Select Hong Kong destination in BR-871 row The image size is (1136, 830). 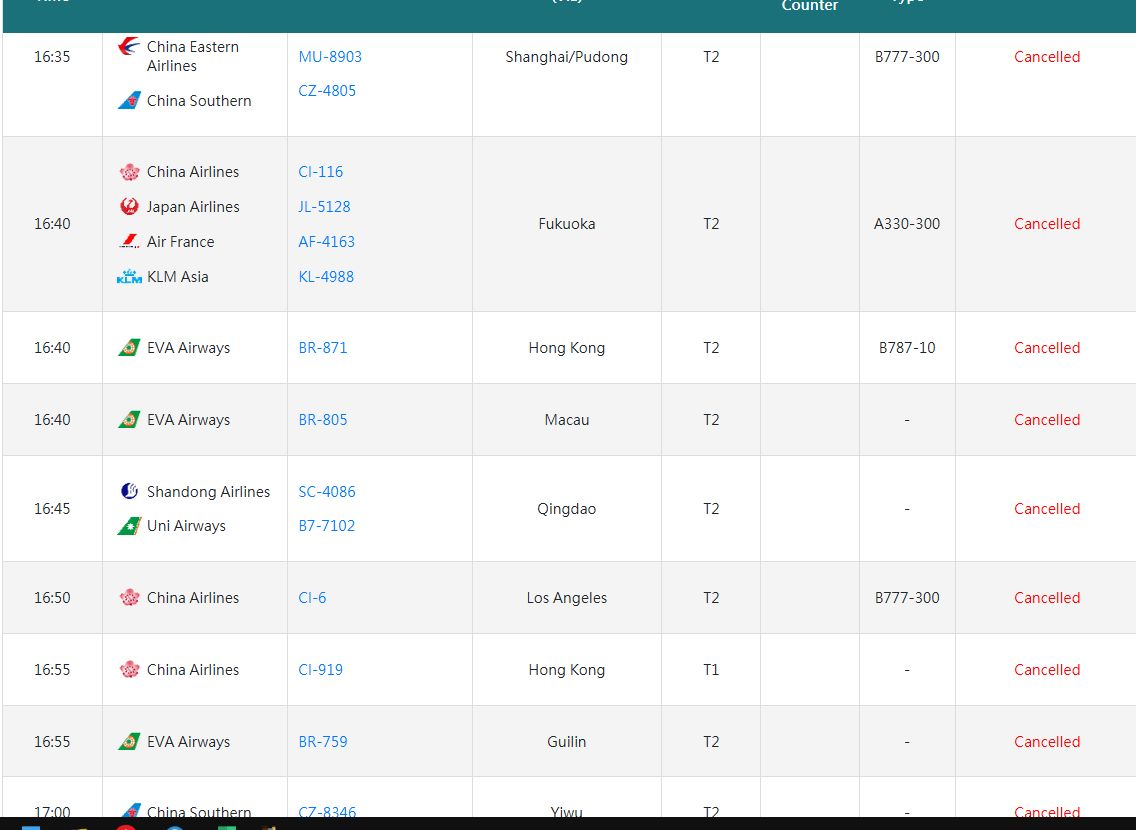[567, 348]
